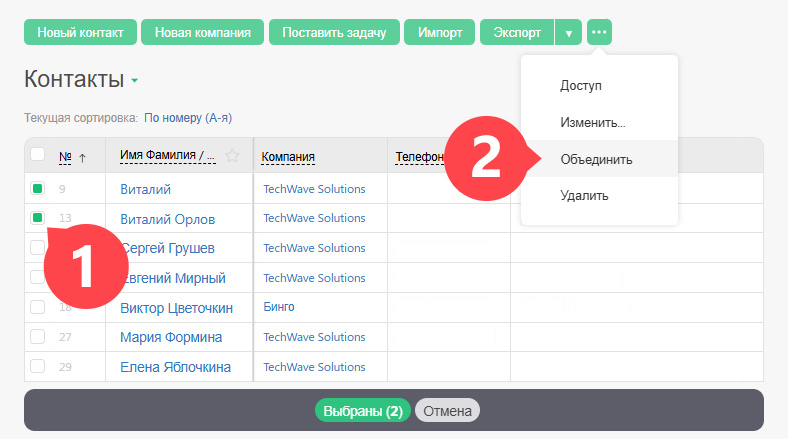Click the favorites star in name header
Image resolution: width=788 pixels, height=439 pixels.
(x=232, y=156)
